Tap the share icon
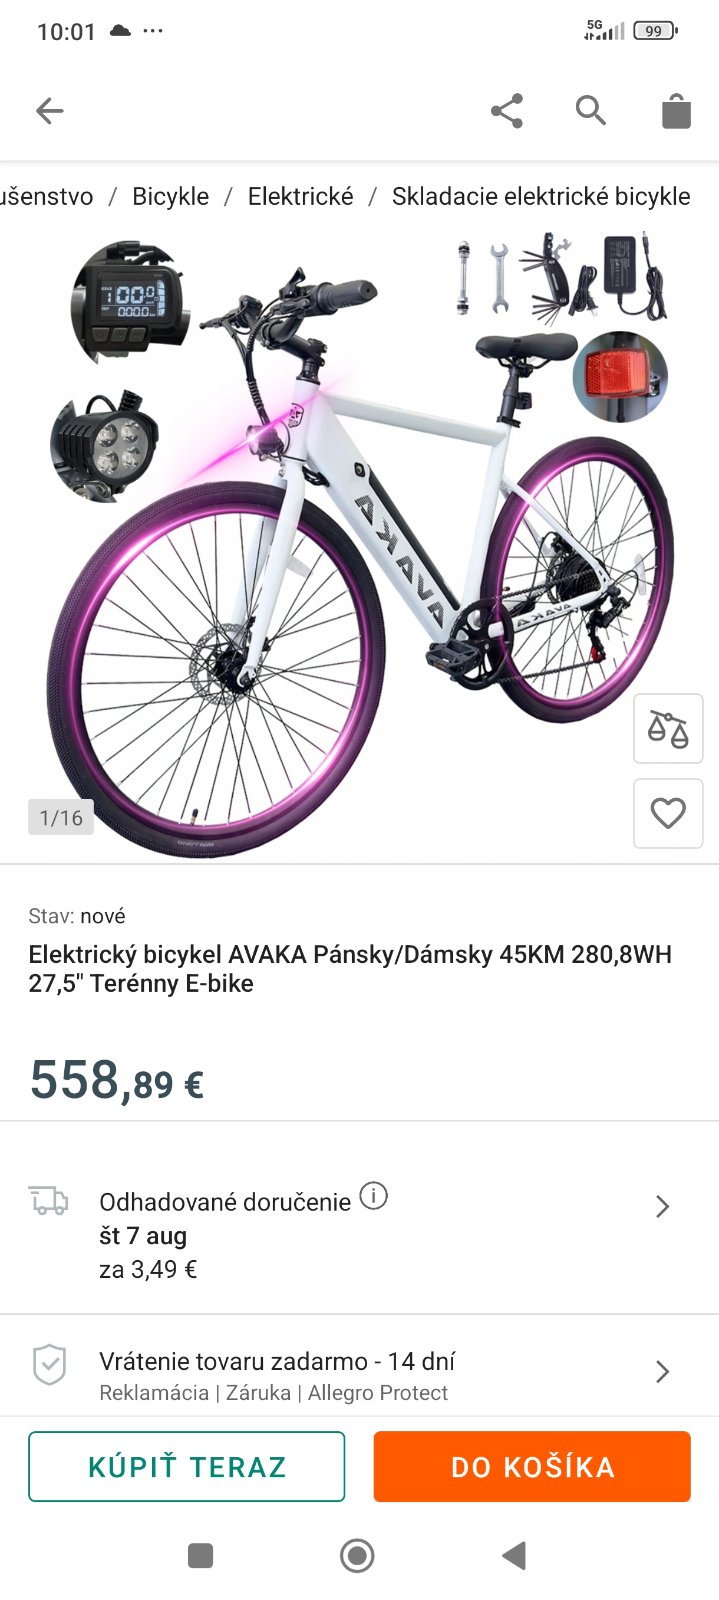Viewport: 719px width, 1600px height. (x=507, y=111)
